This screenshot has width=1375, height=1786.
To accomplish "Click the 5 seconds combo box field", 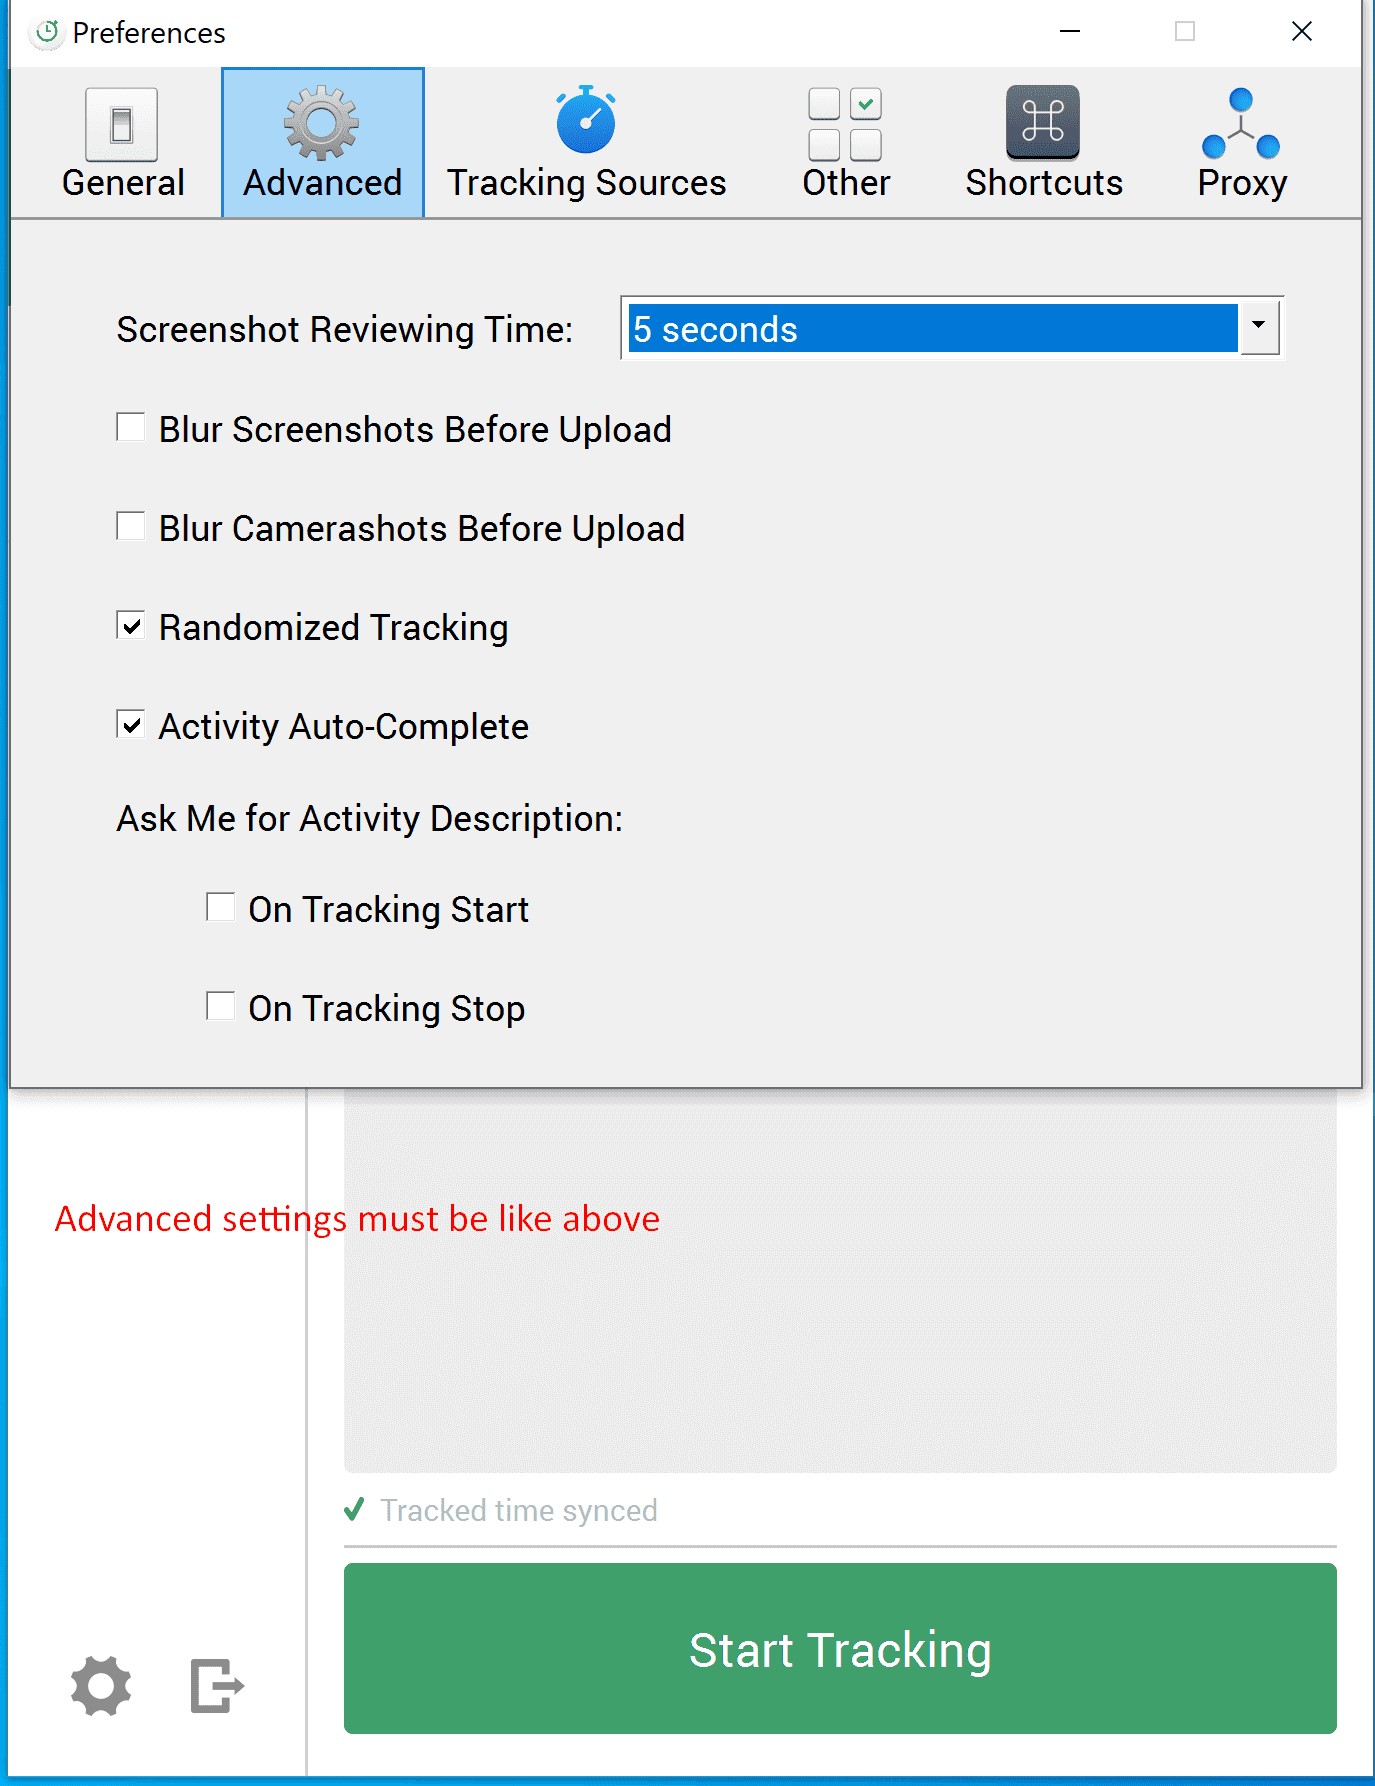I will (x=932, y=329).
